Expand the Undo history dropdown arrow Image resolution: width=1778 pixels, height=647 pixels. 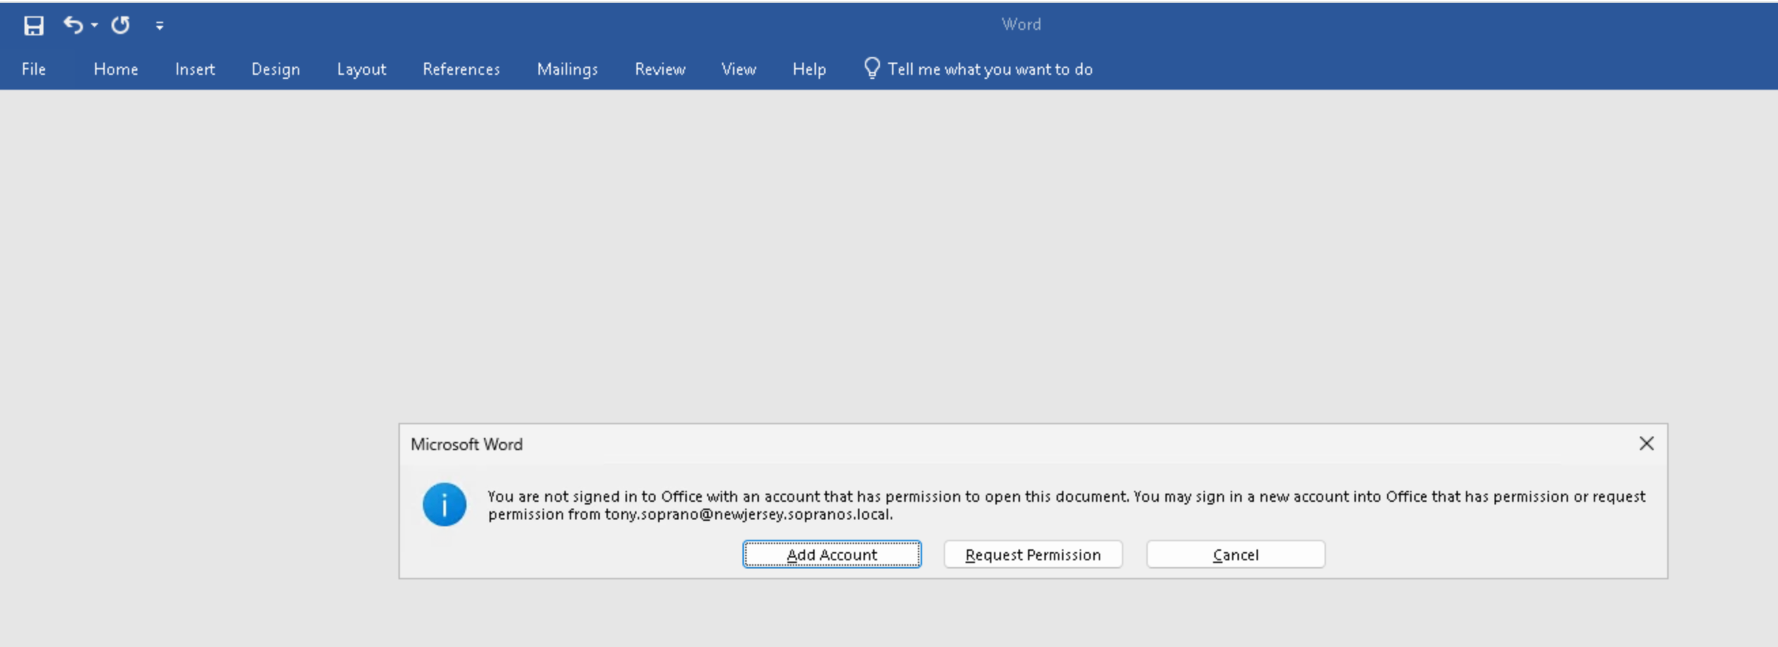pos(94,26)
